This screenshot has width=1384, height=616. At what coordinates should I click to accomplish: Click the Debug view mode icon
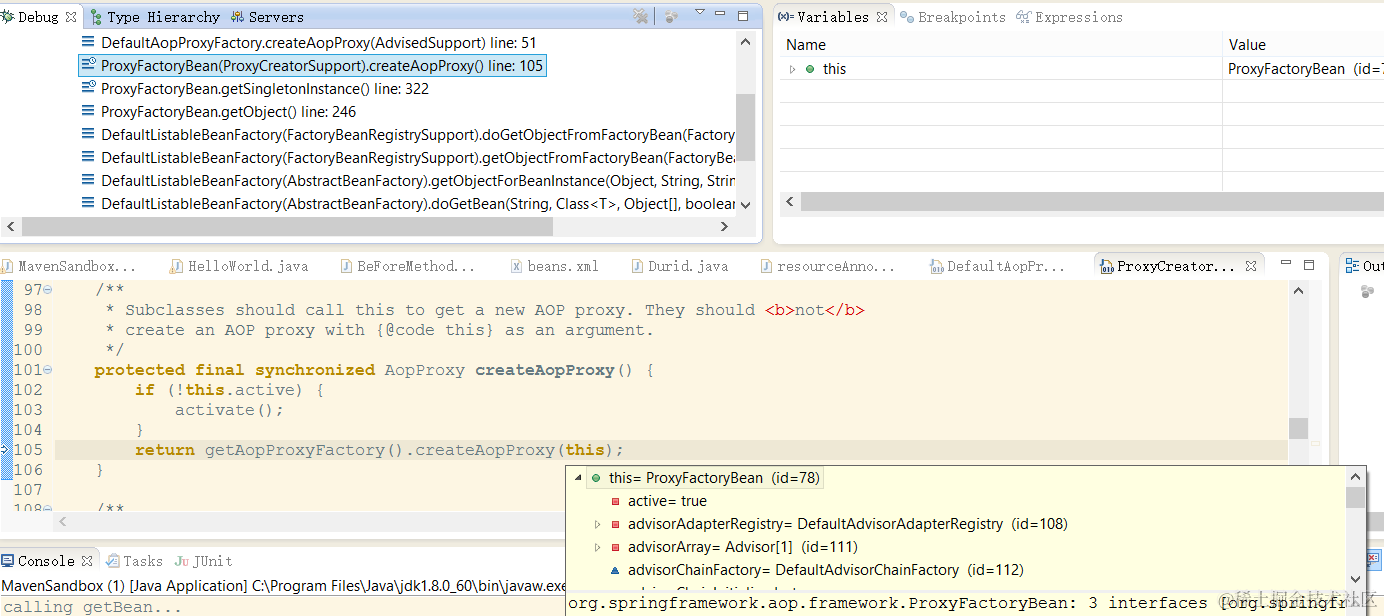click(x=672, y=16)
